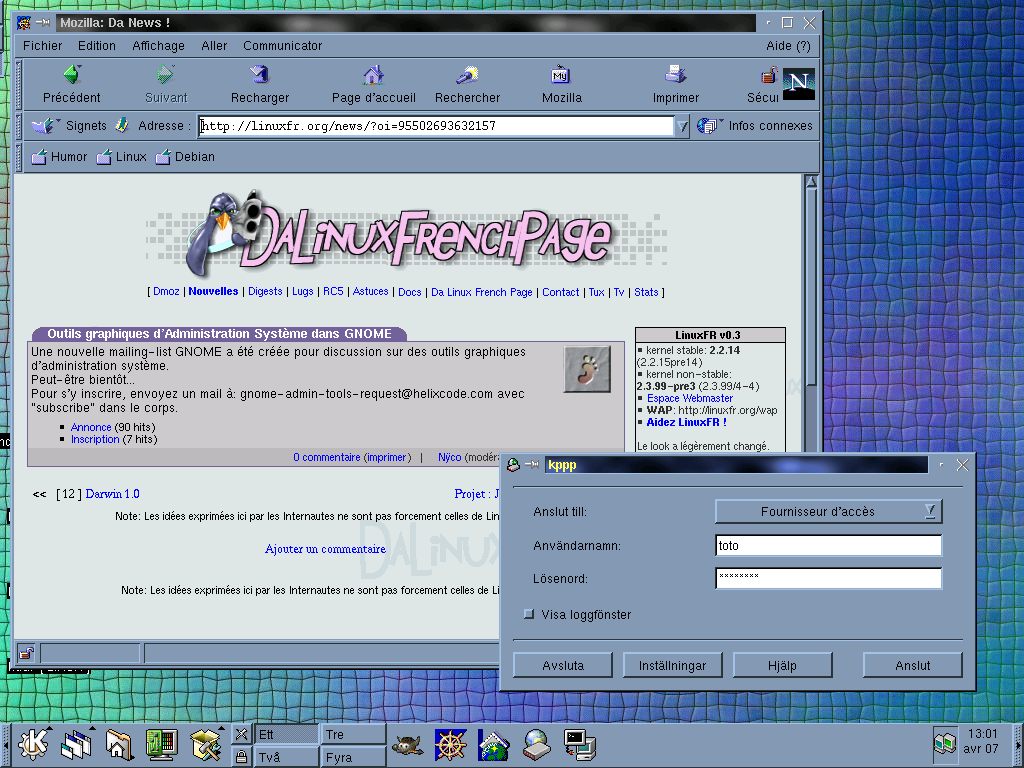Viewport: 1024px width, 768px height.
Task: Click the status bar security lock icon
Action: click(x=26, y=653)
